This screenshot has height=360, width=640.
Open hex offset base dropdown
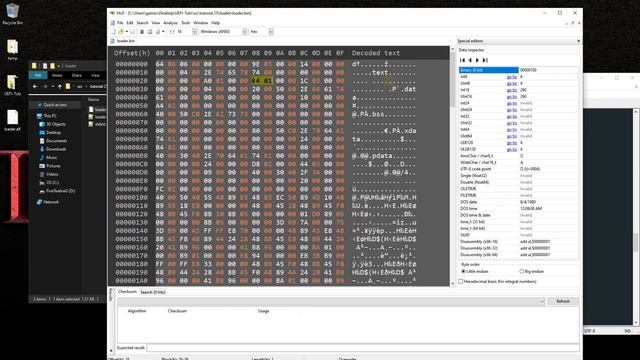tap(271, 31)
